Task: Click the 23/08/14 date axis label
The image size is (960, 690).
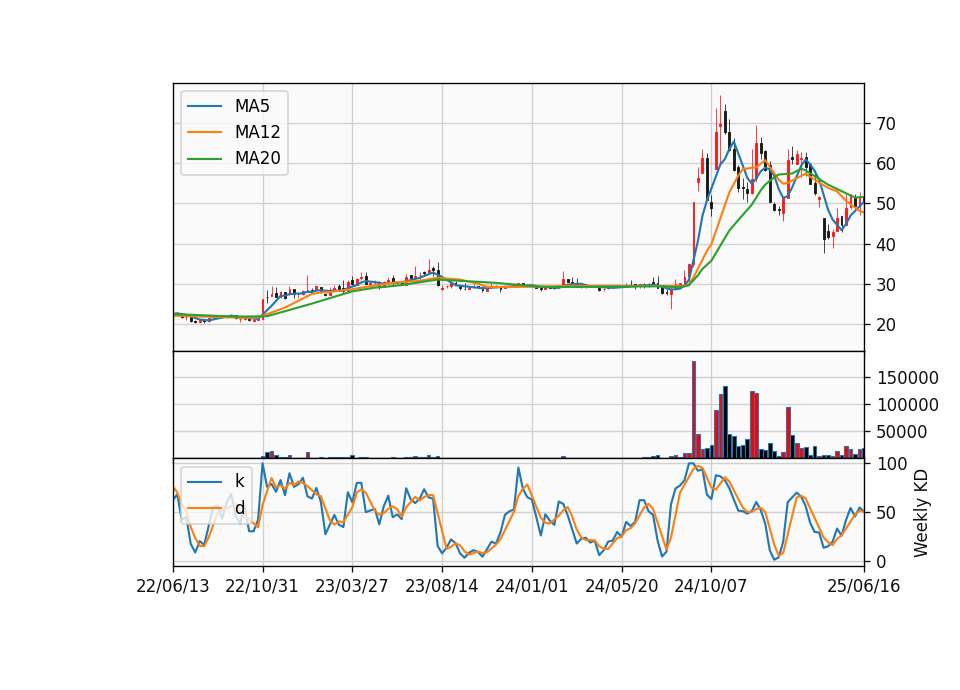Action: [441, 586]
